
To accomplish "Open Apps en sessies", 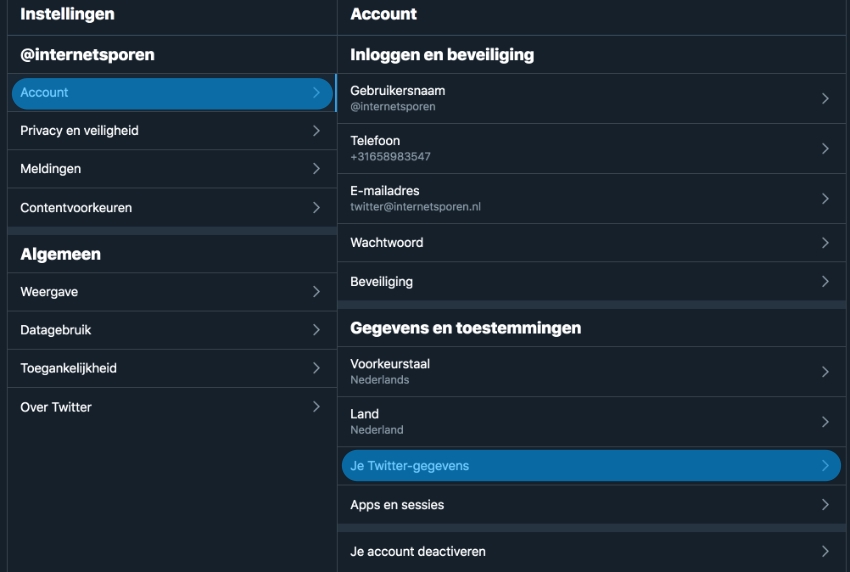I will coord(590,505).
